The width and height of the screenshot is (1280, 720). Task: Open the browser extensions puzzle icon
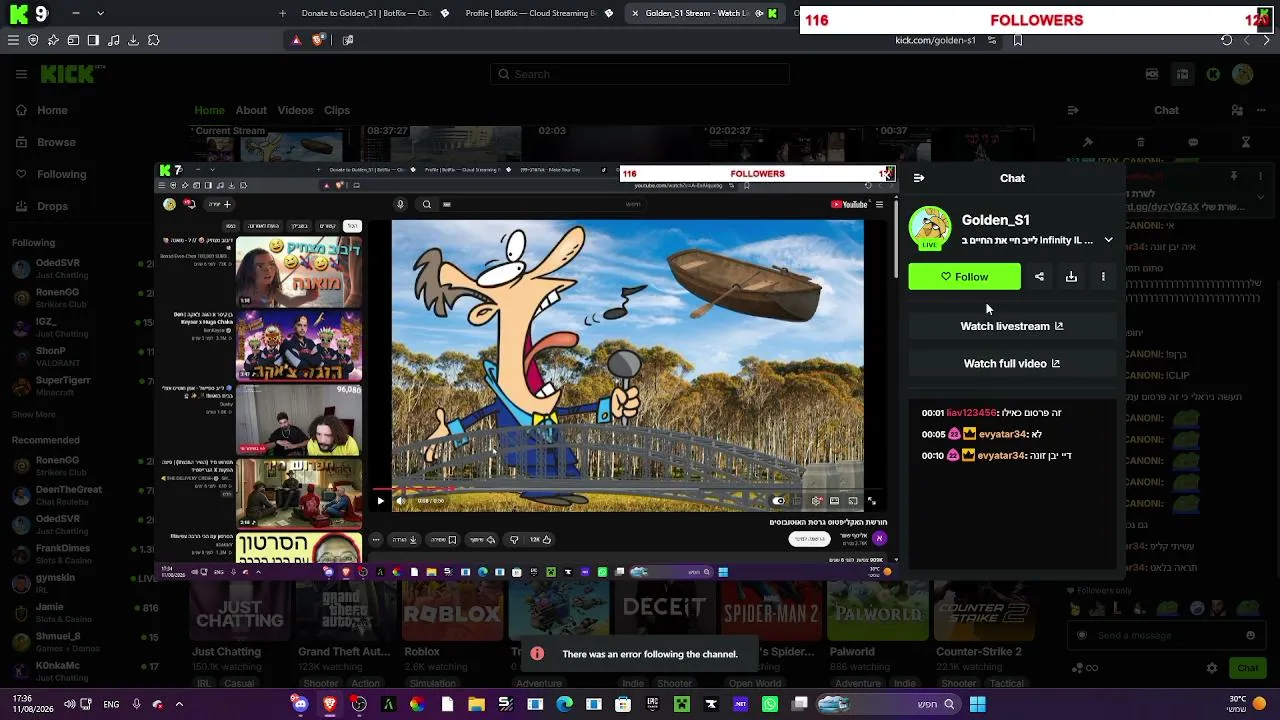point(153,40)
